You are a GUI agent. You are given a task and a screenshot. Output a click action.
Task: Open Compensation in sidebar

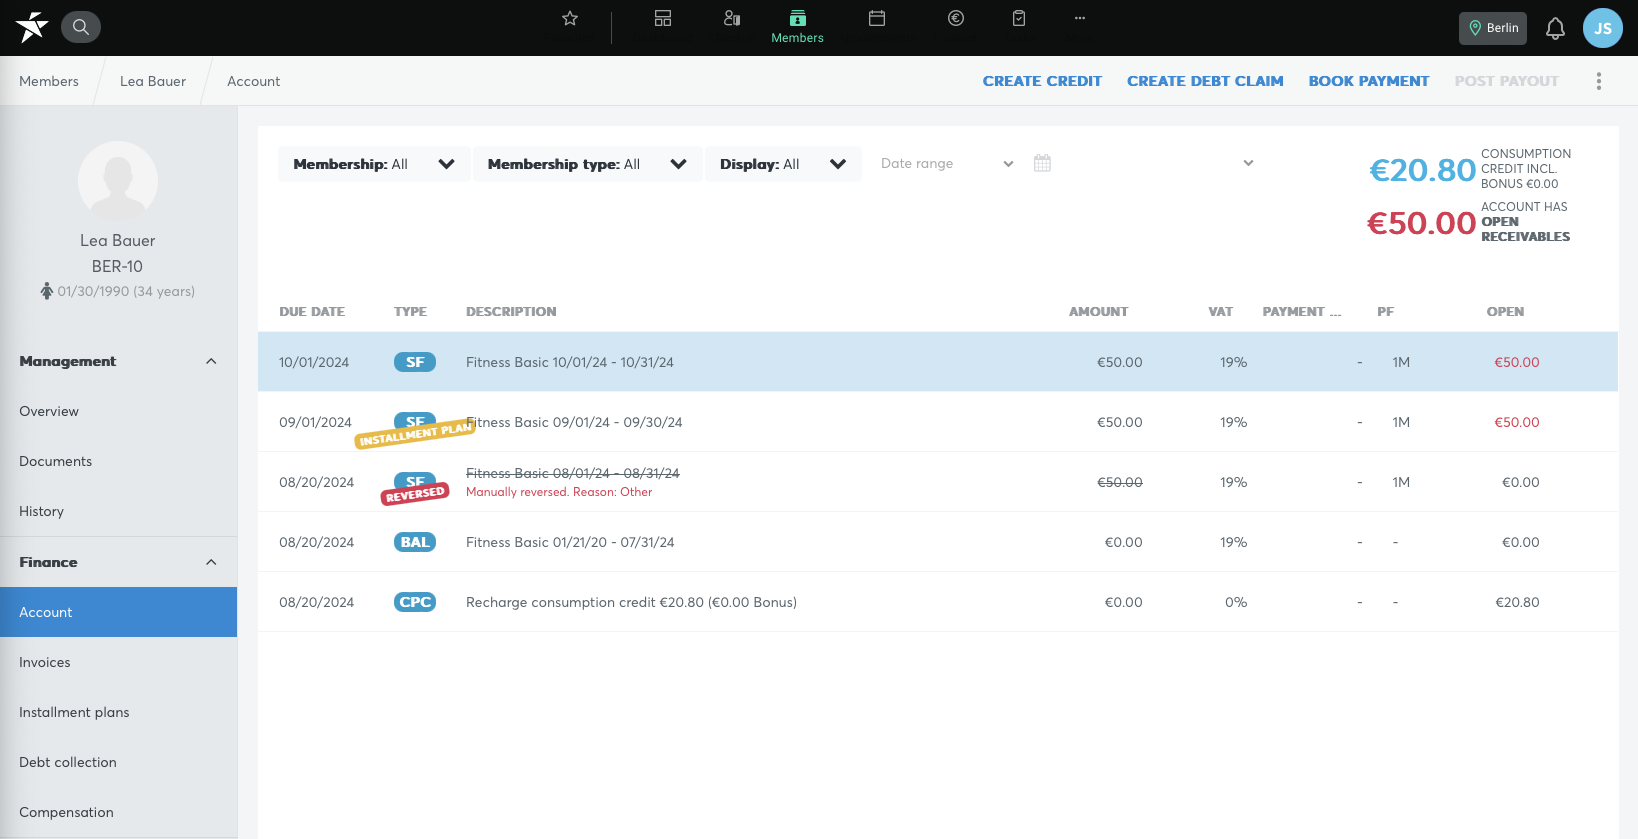pos(118,812)
